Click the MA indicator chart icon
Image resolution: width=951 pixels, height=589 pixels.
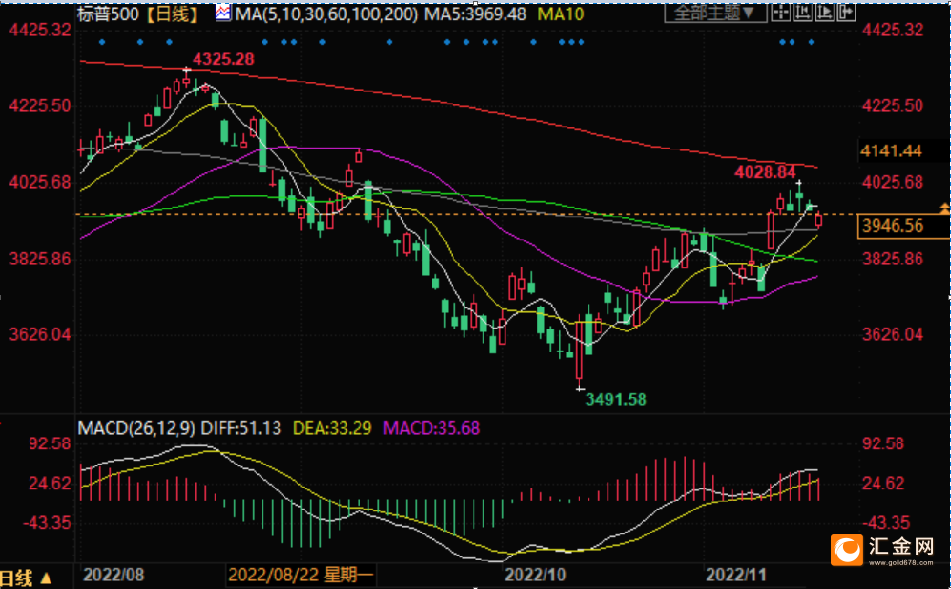223,13
